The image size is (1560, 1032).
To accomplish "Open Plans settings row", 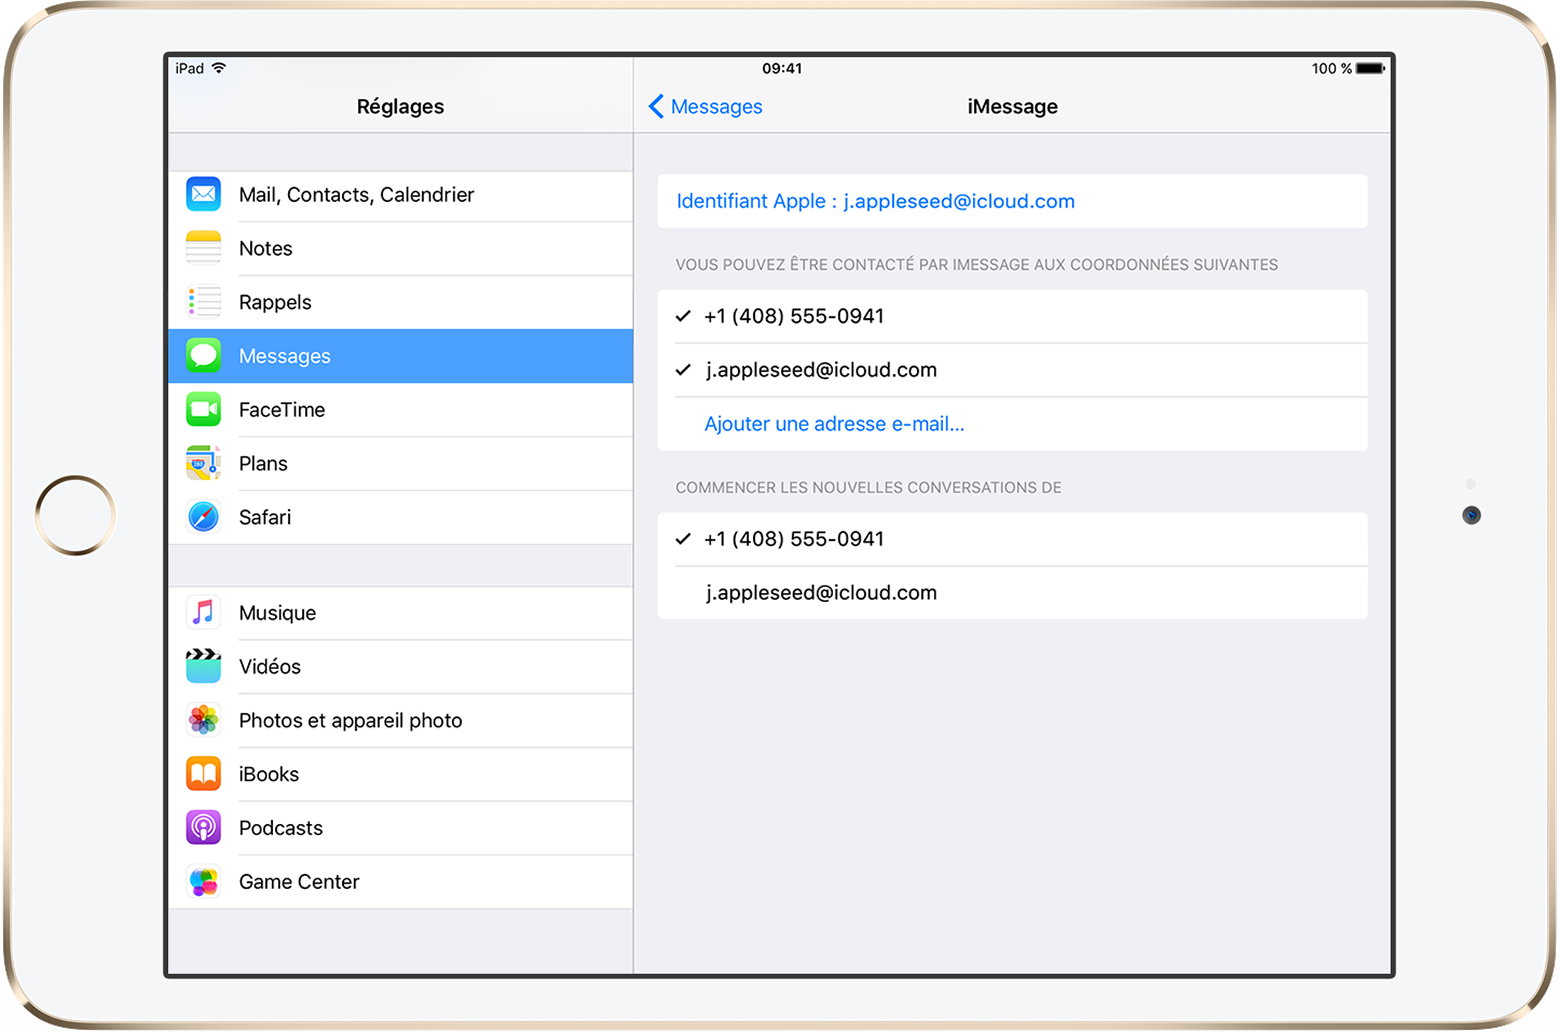I will [401, 464].
